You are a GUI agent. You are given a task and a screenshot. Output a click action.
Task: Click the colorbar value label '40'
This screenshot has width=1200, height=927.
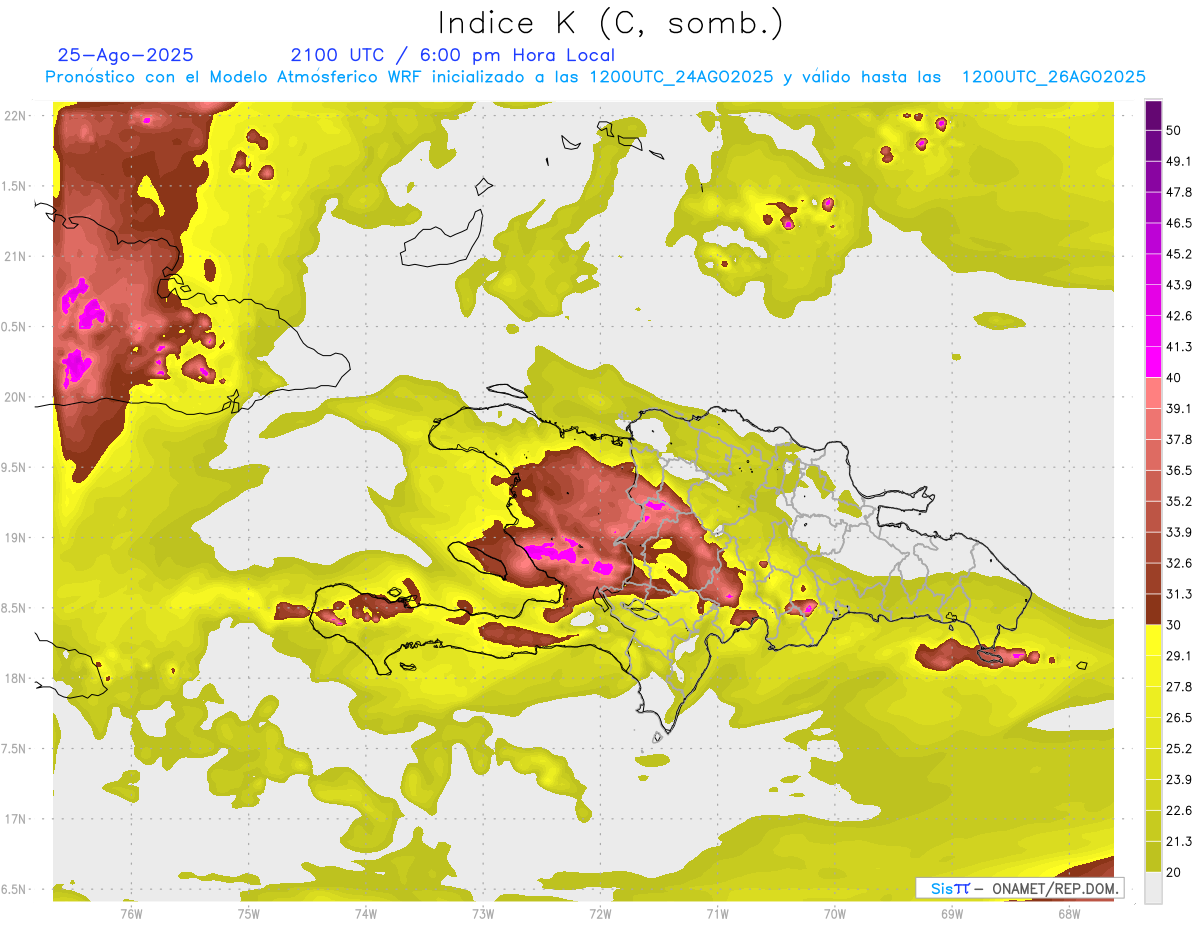1175,378
